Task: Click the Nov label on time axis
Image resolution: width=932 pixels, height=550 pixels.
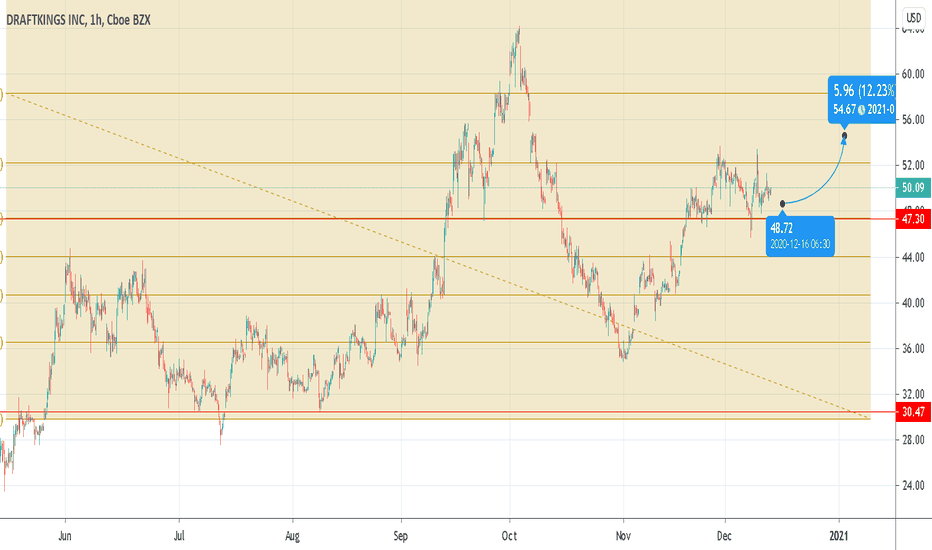Action: coord(623,536)
